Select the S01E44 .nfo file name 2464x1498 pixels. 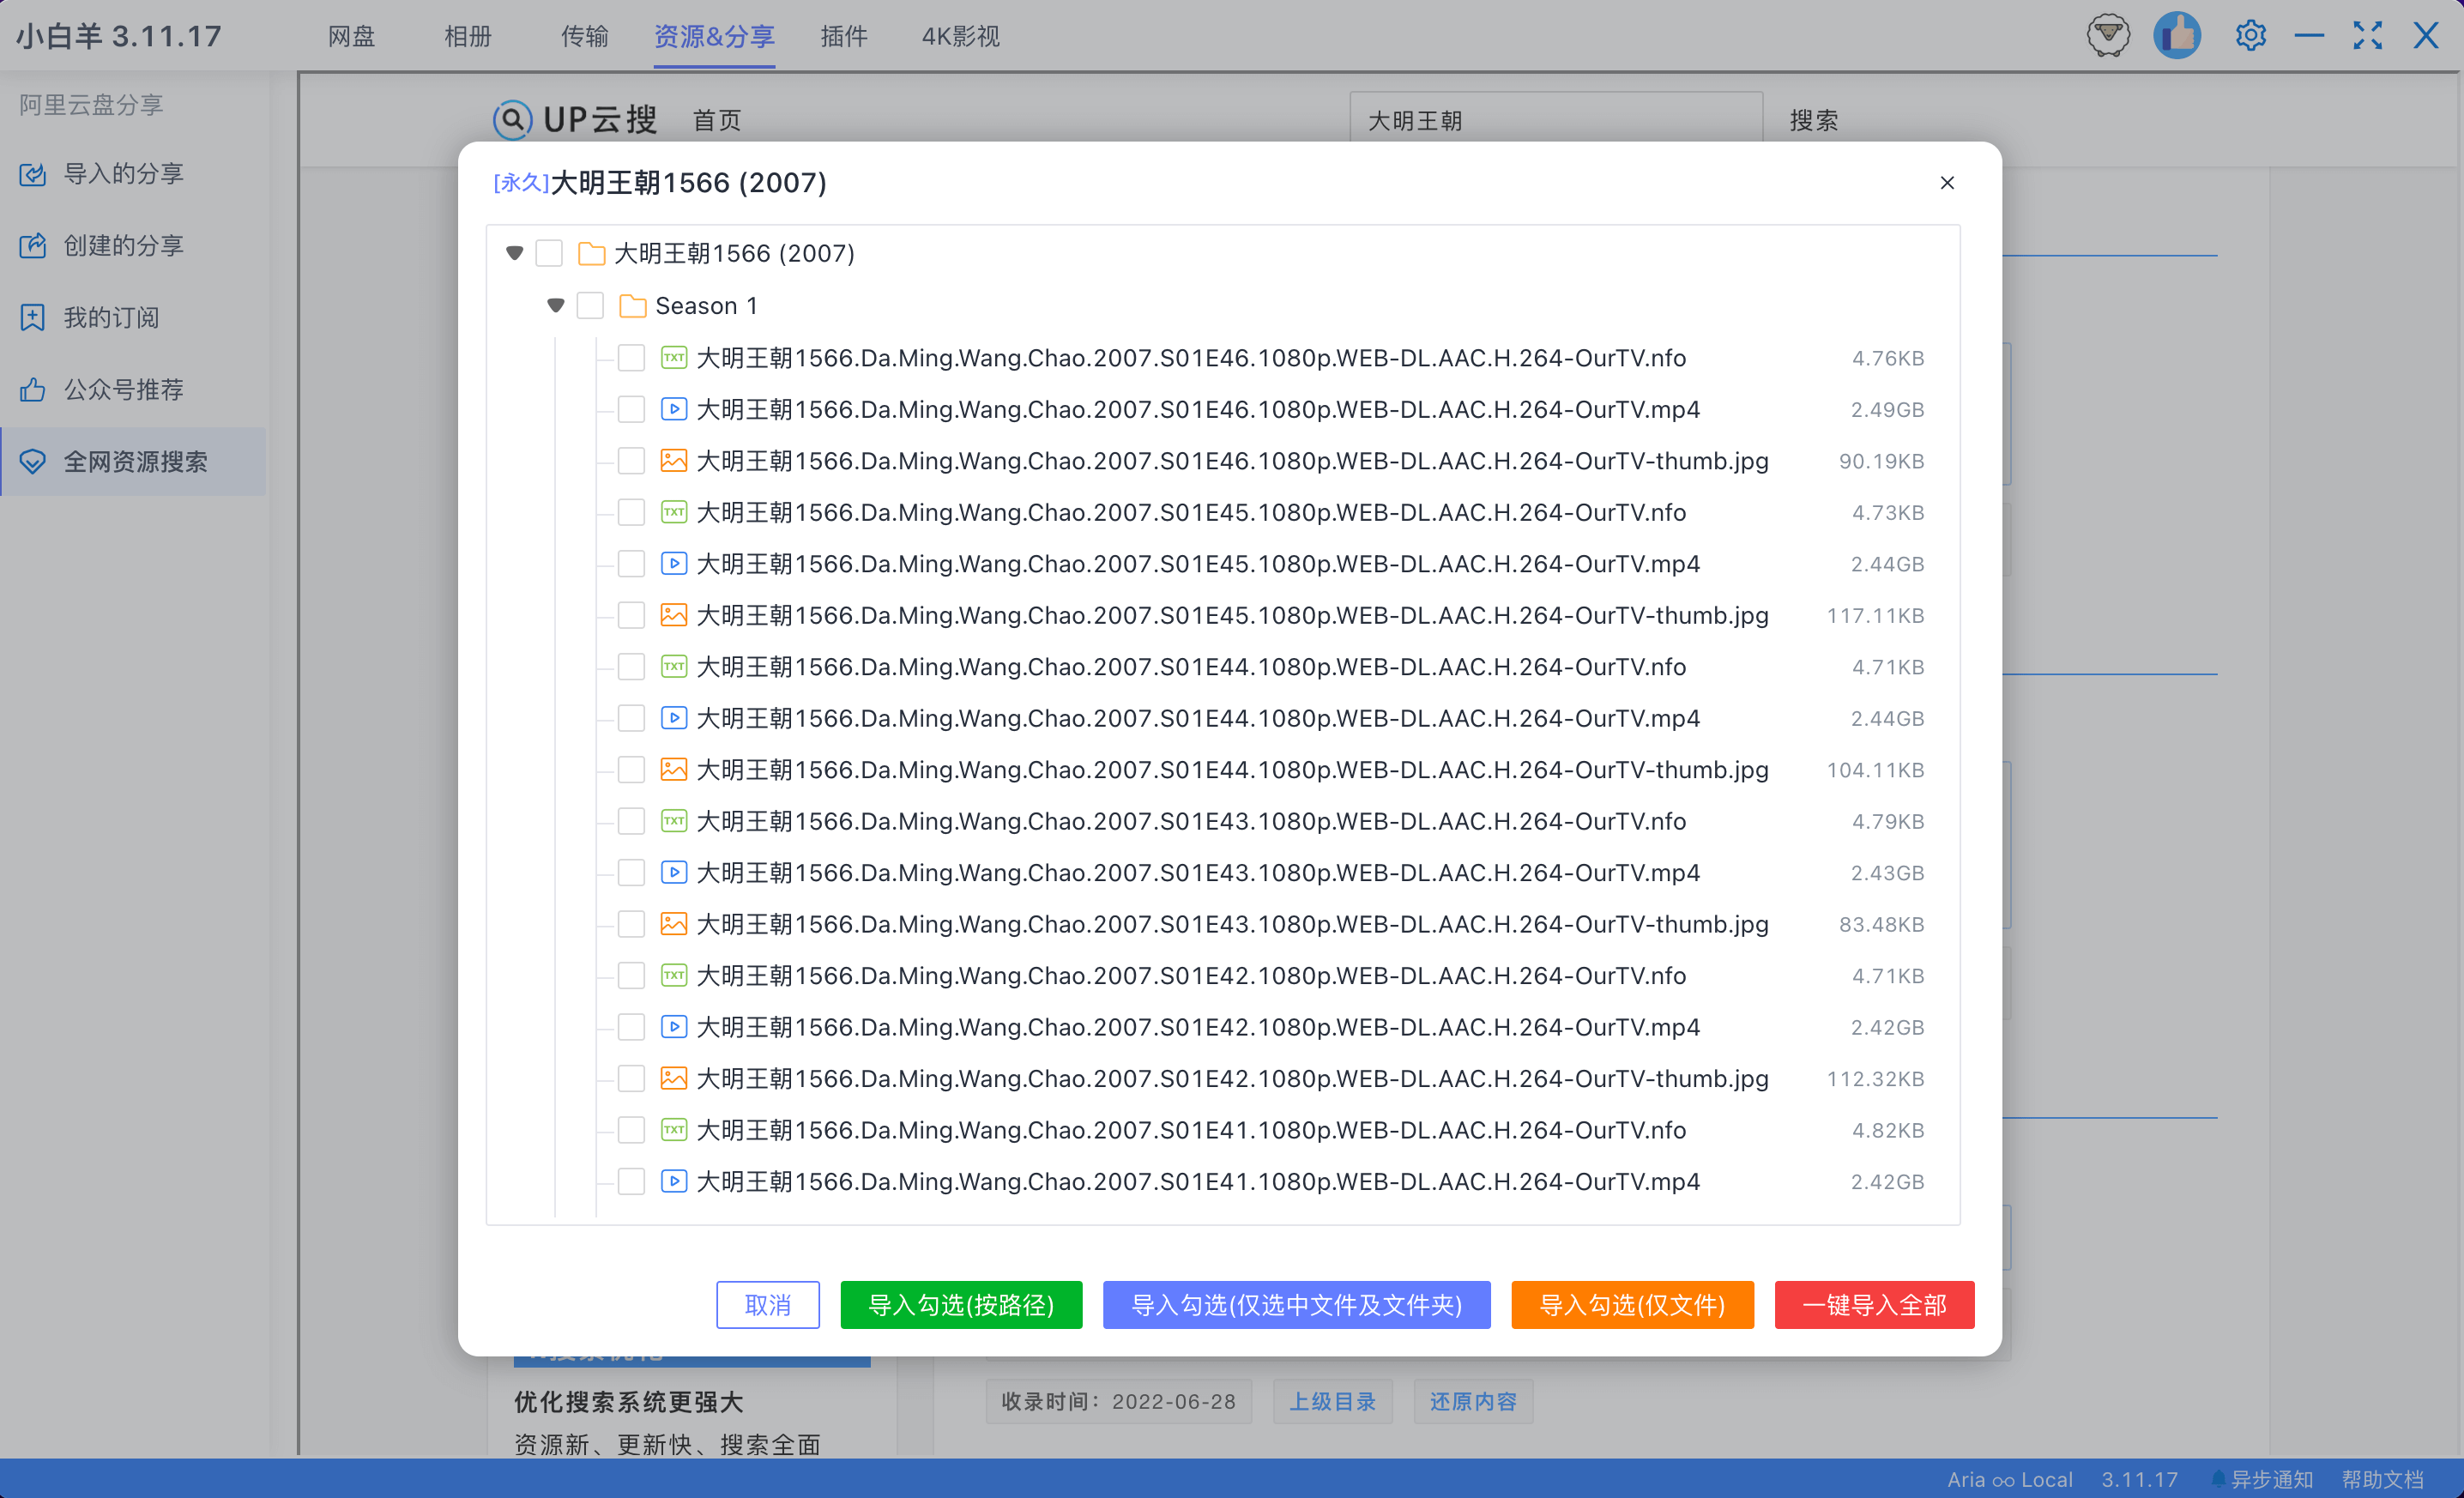1191,667
